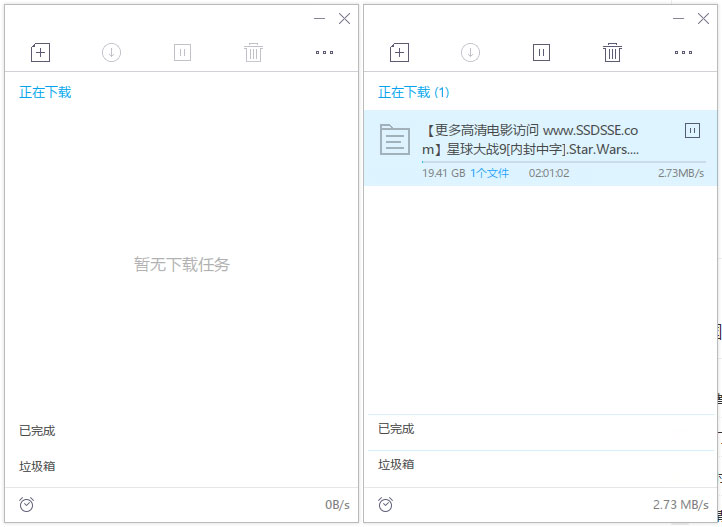Viewport: 722px width, 527px height.
Task: Click trash delete icon in left window
Action: (253, 52)
